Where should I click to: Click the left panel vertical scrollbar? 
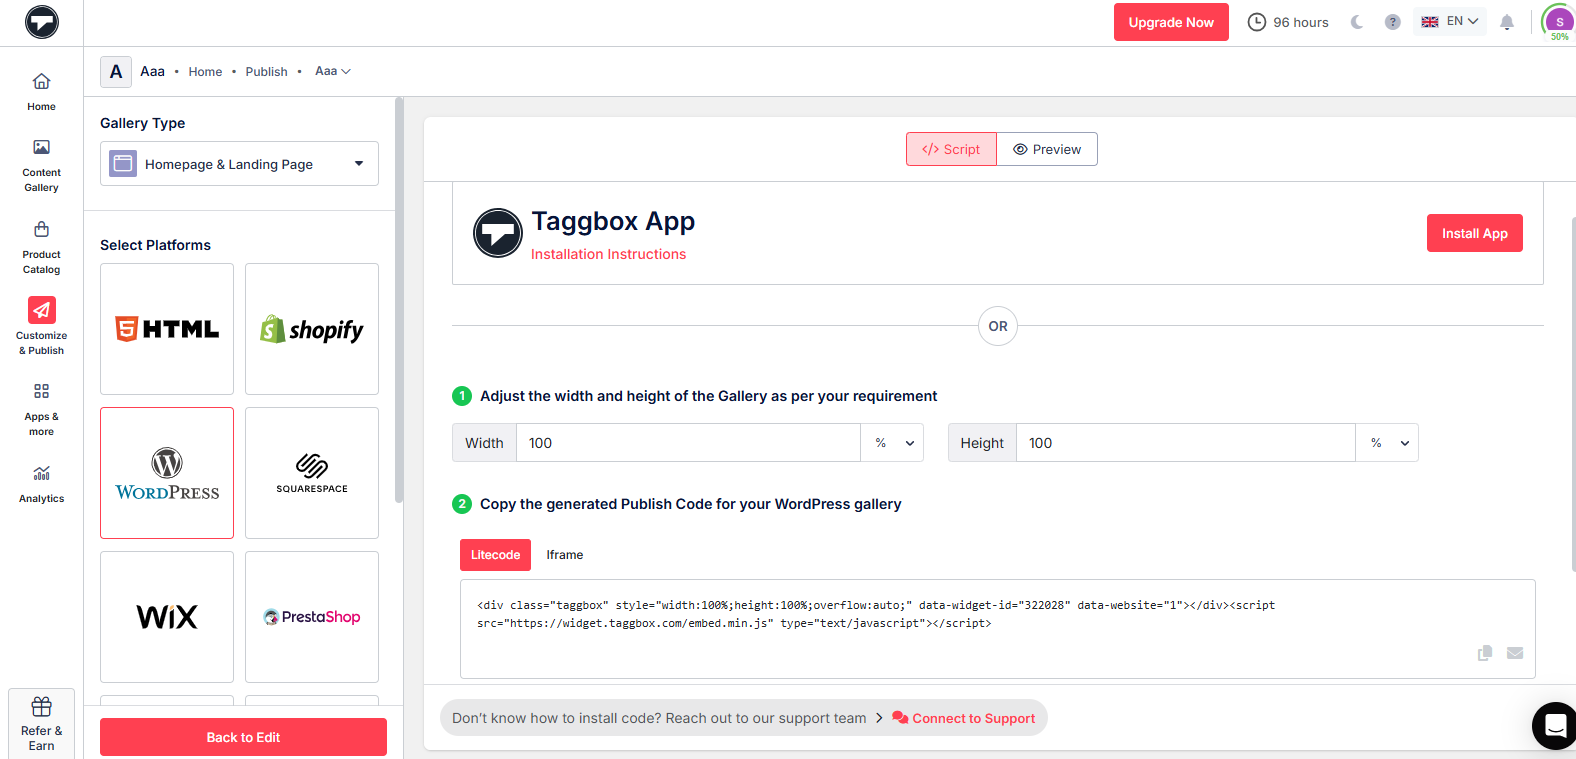click(x=399, y=300)
